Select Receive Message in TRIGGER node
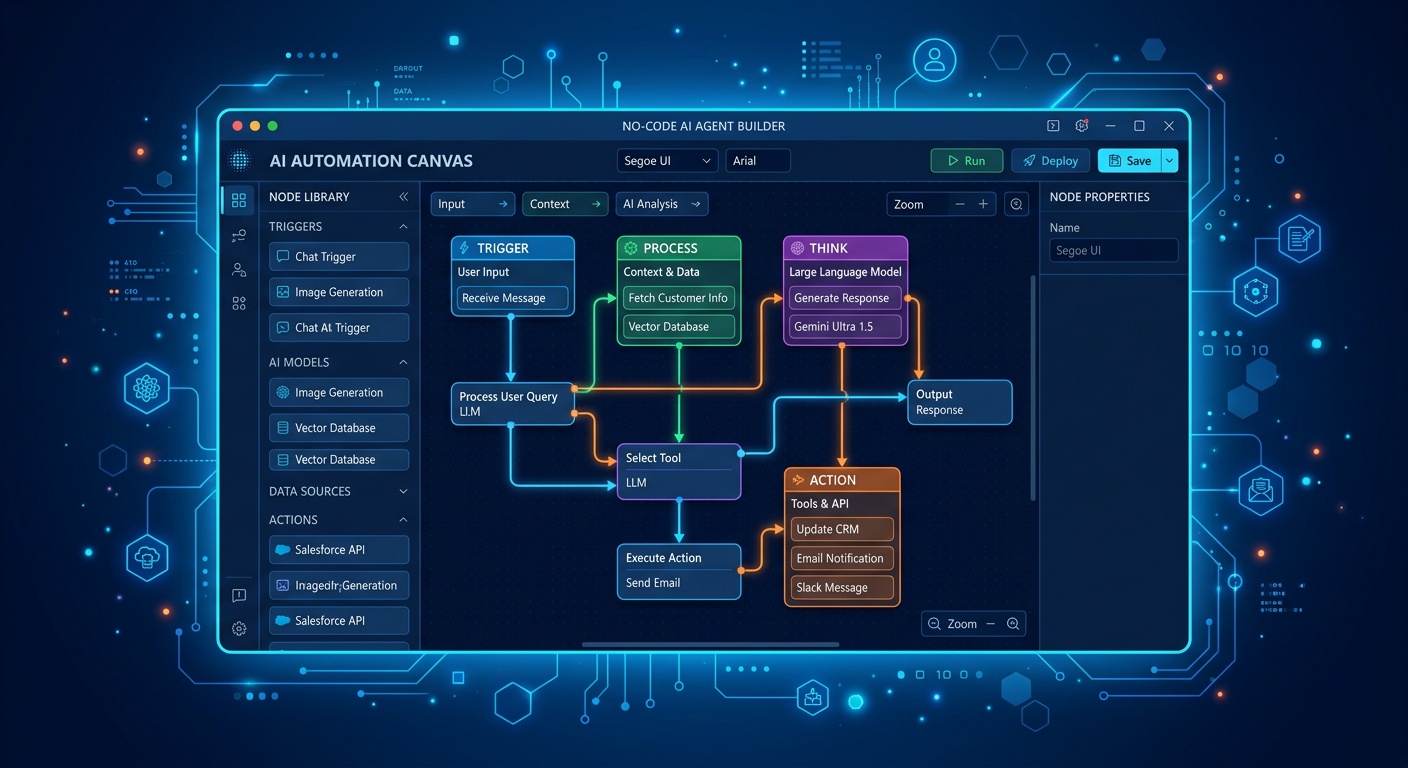This screenshot has height=768, width=1408. (x=513, y=298)
